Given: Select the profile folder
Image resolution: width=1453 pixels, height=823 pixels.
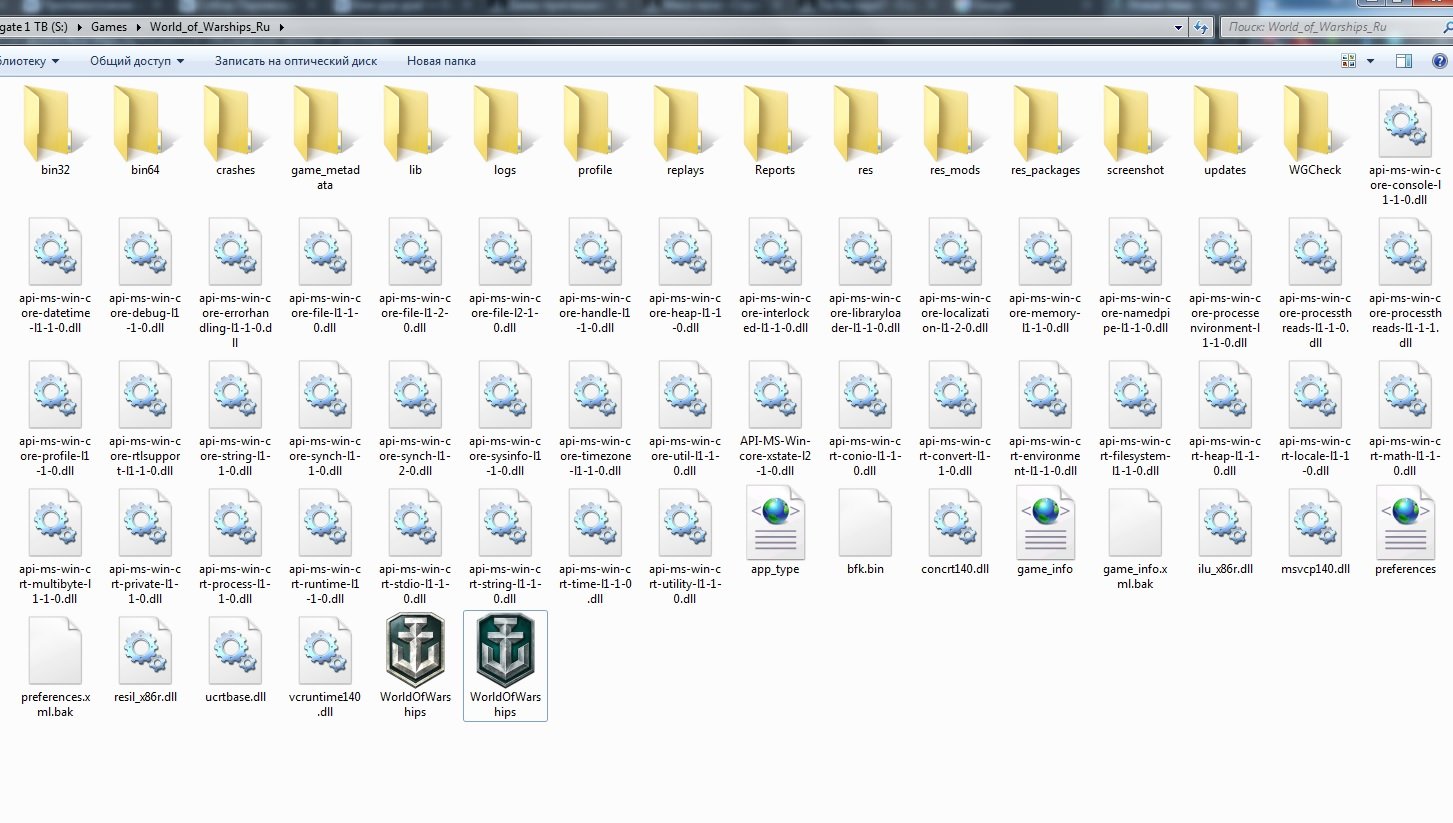Looking at the screenshot, I should tap(596, 133).
